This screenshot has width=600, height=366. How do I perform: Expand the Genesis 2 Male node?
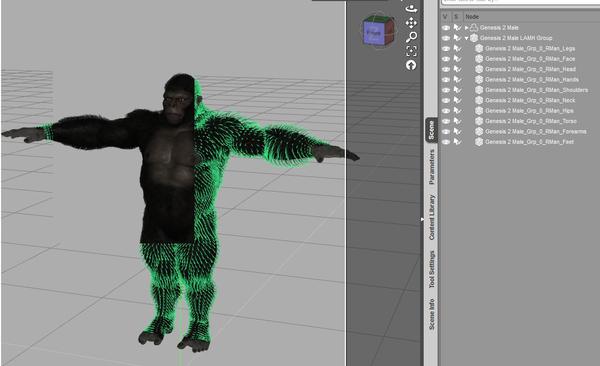click(466, 28)
